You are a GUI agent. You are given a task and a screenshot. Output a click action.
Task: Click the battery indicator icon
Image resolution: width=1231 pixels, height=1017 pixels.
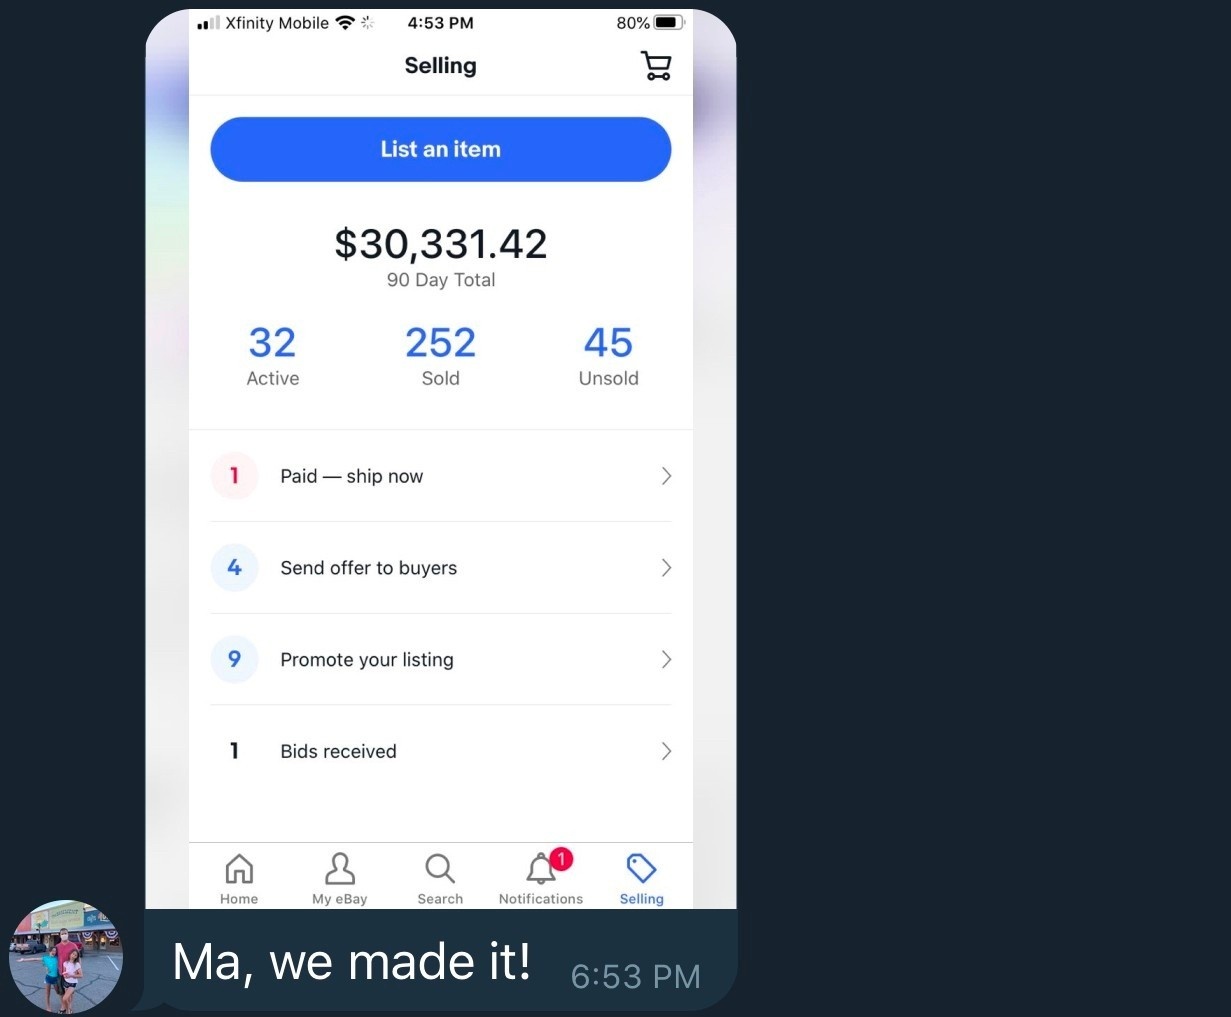(668, 23)
